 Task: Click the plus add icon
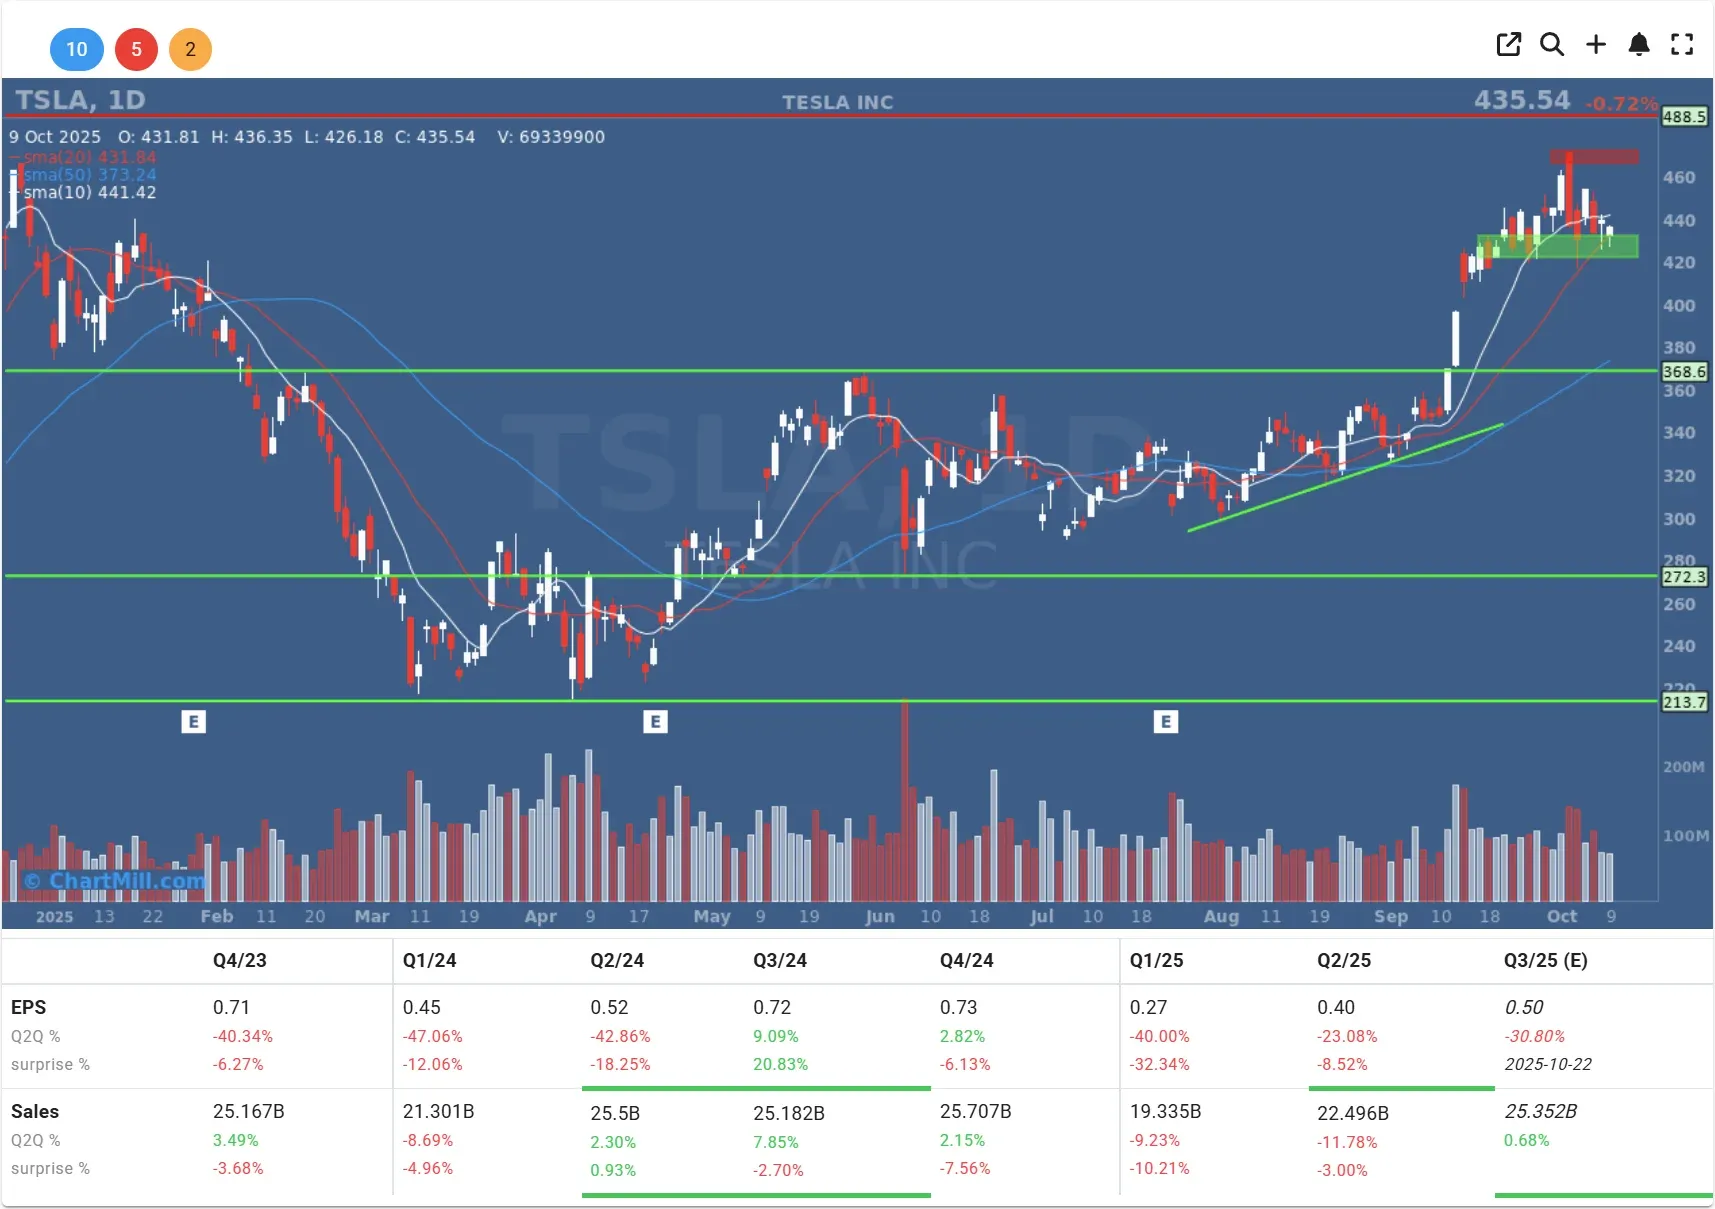pyautogui.click(x=1596, y=44)
